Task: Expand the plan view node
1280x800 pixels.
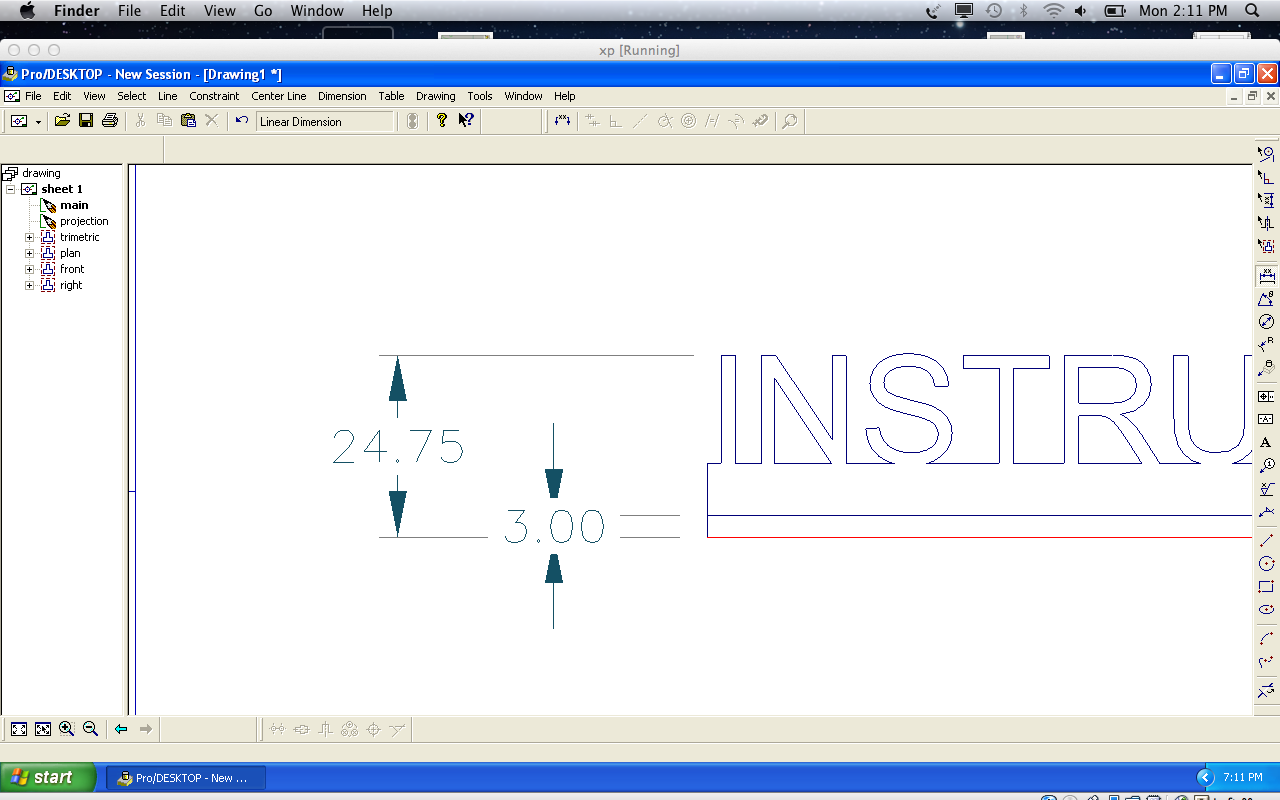Action: (29, 253)
